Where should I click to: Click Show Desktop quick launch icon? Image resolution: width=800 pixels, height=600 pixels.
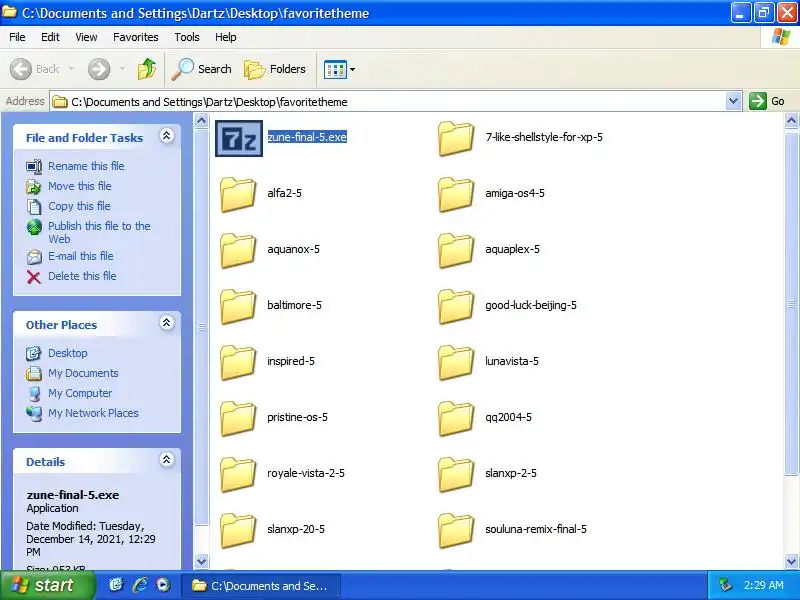pyautogui.click(x=116, y=585)
